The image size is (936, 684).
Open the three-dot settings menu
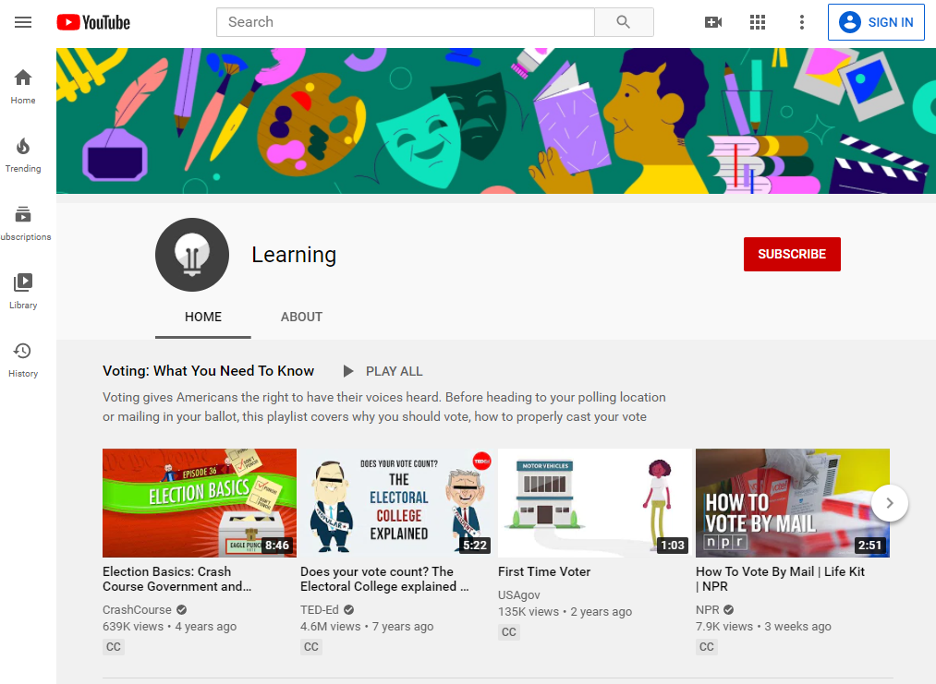point(802,22)
